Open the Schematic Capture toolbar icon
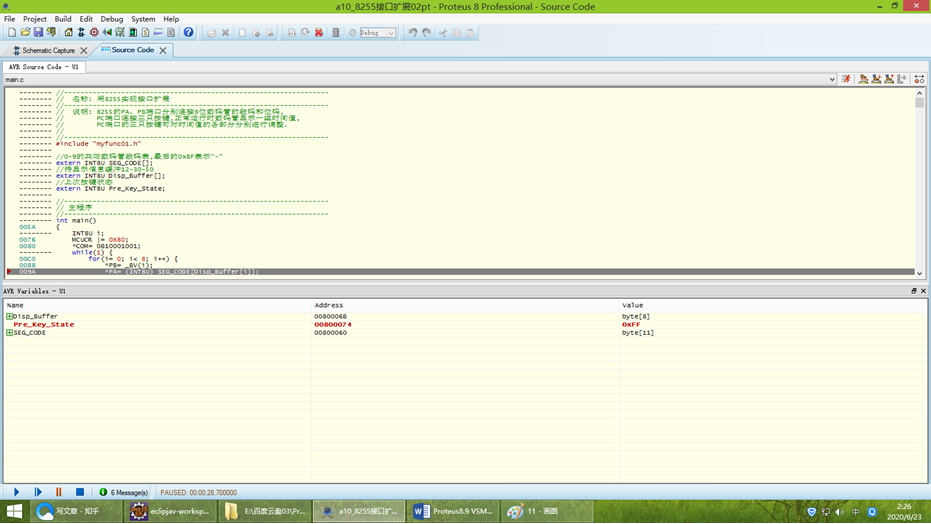 tap(81, 33)
